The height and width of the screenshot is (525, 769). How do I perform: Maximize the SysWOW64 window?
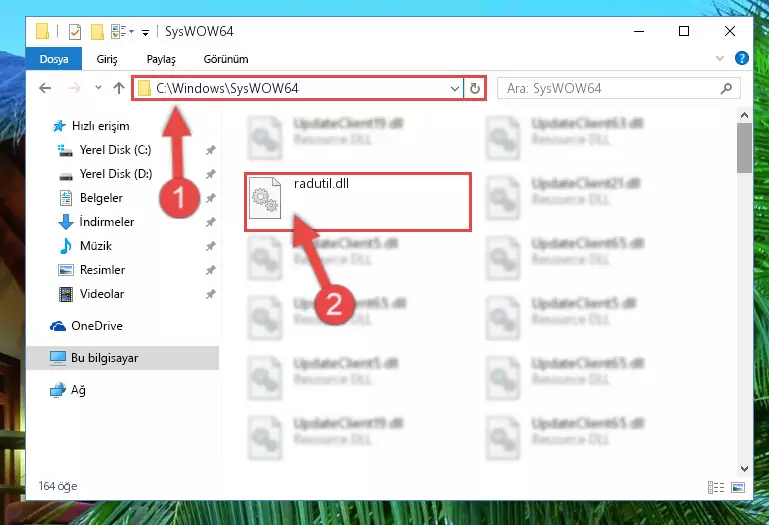coord(684,31)
